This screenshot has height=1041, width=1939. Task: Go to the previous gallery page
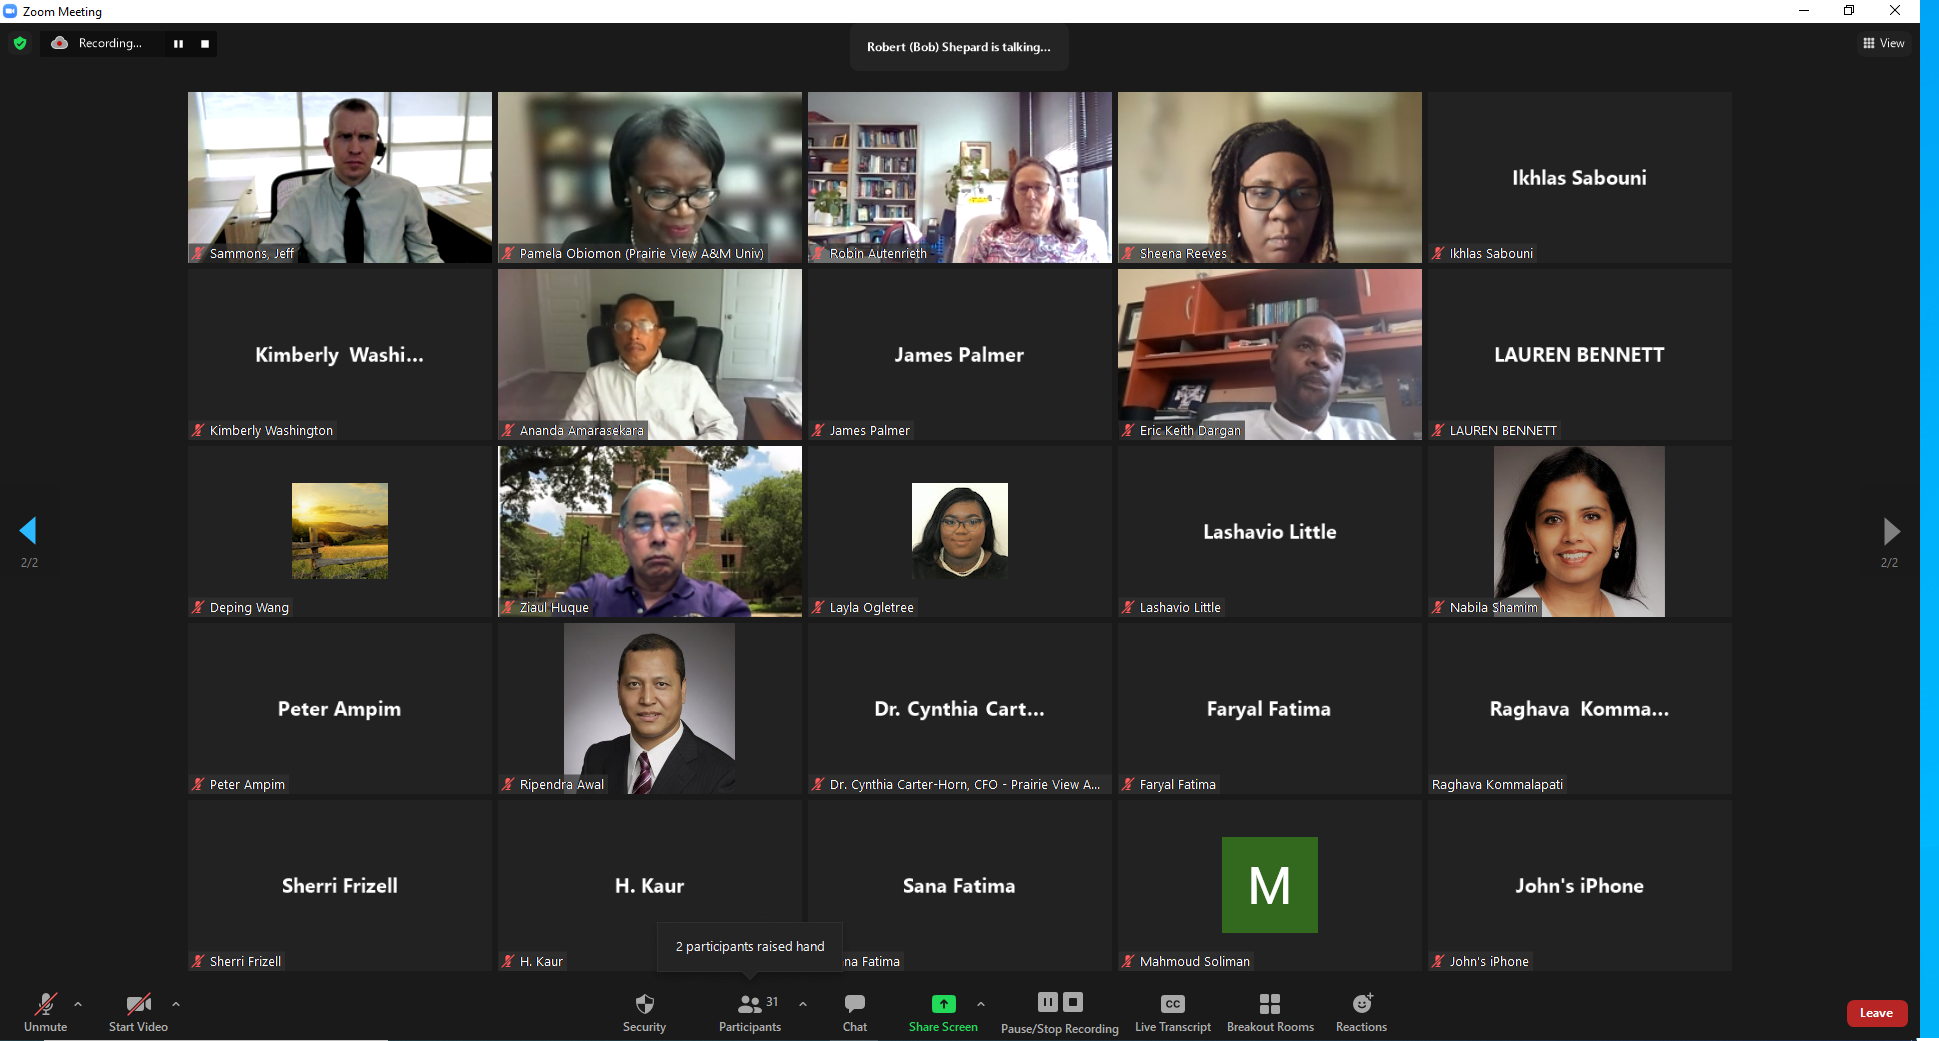pos(28,531)
